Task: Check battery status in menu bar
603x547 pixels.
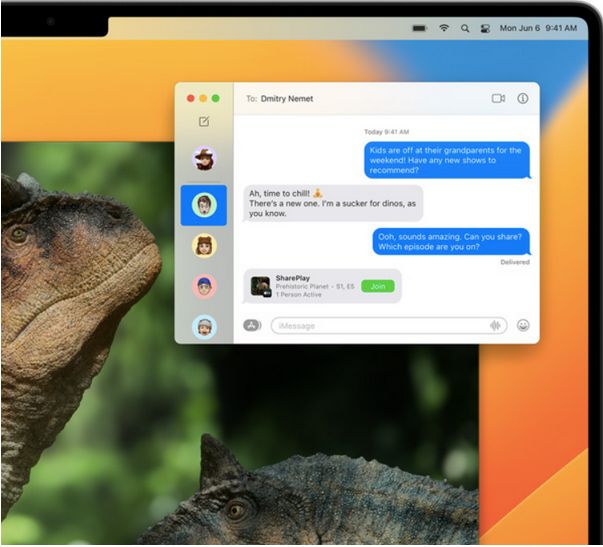Action: (x=420, y=28)
